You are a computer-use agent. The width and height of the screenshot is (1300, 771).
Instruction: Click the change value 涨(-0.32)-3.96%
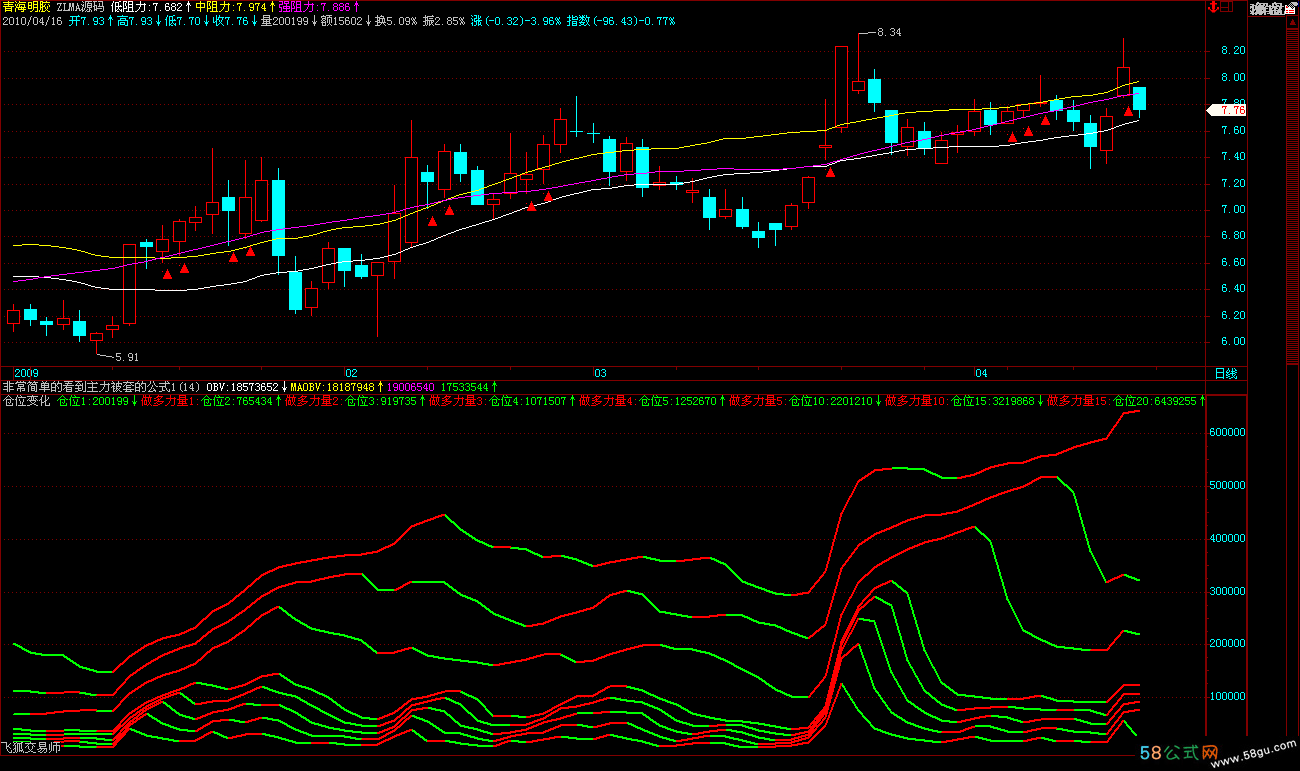[x=516, y=20]
